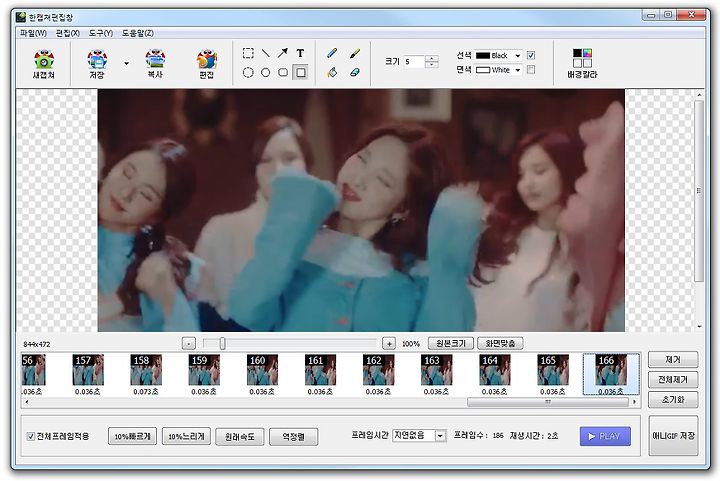720x481 pixels.
Task: Open the 도움말(Z) menu
Action: click(x=138, y=33)
